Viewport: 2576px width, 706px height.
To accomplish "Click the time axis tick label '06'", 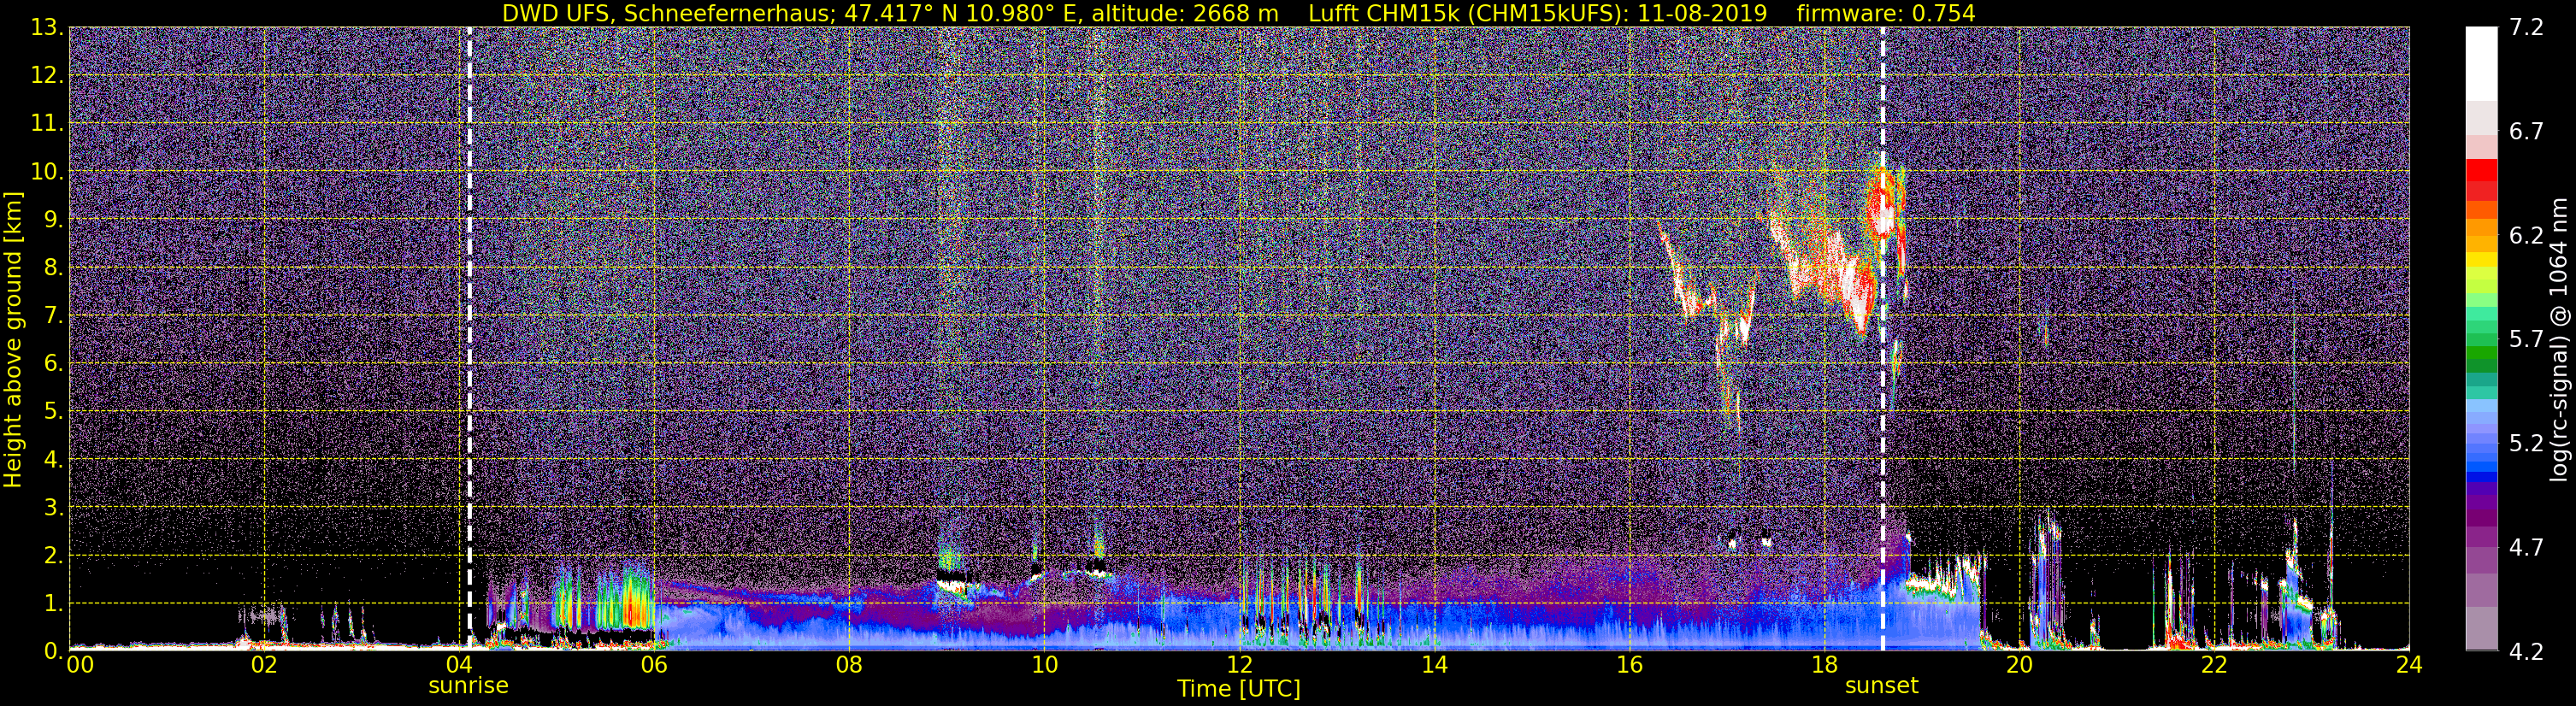I will (x=654, y=665).
